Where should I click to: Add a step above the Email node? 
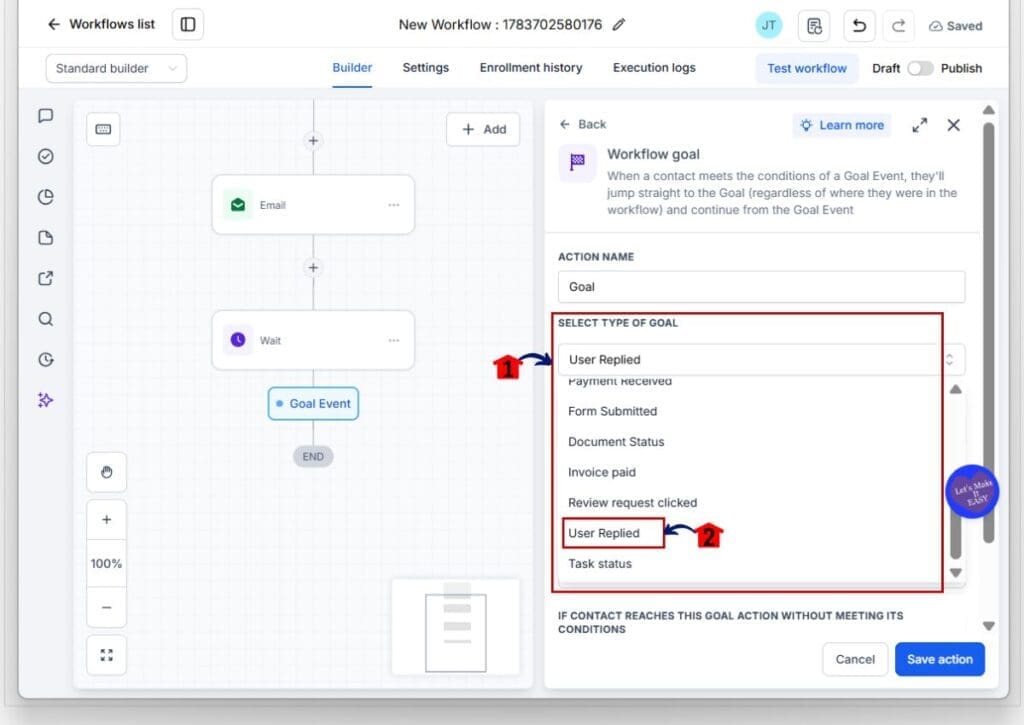(313, 140)
